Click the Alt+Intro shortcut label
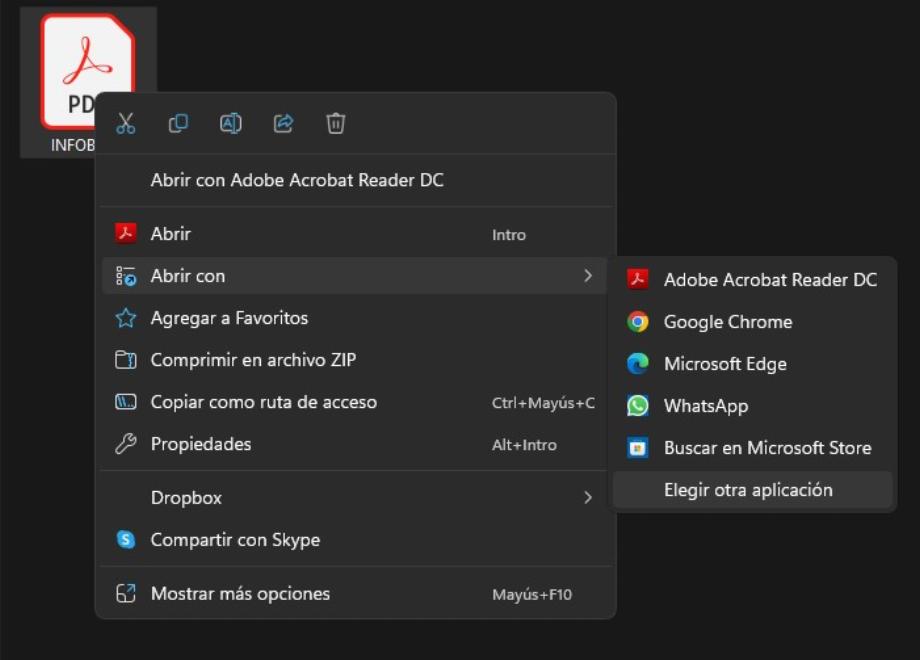Screen dimensions: 920x660 pos(524,445)
